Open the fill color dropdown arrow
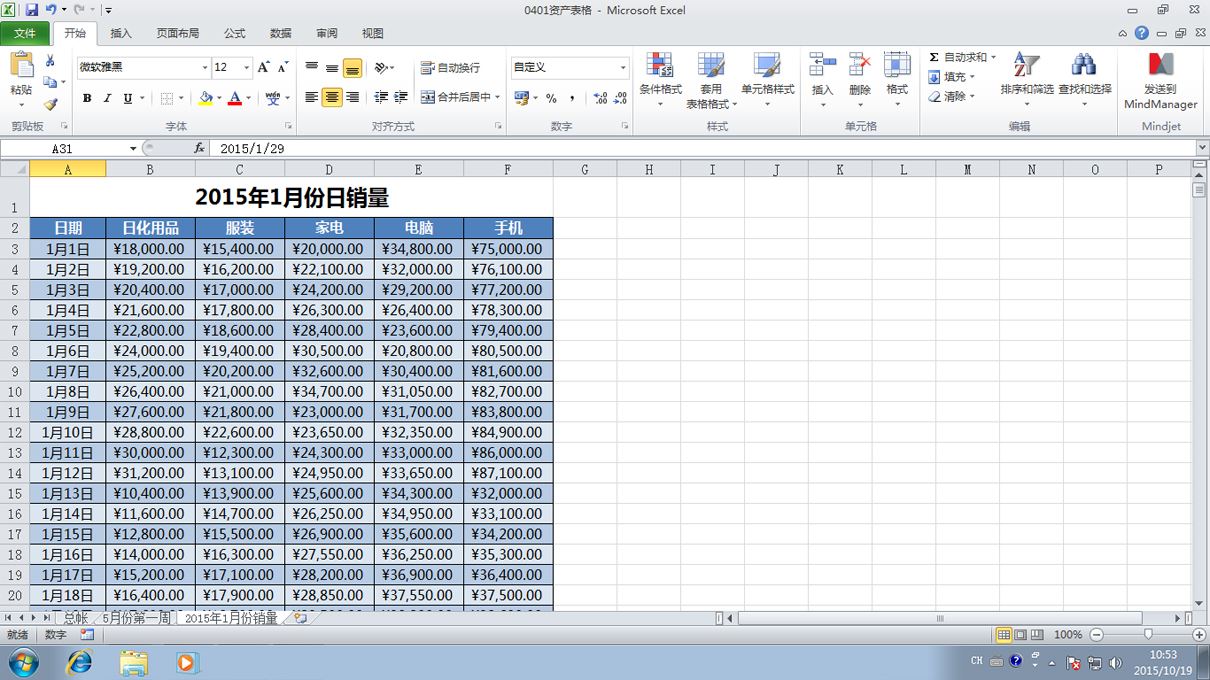The height and width of the screenshot is (680, 1210). 220,98
